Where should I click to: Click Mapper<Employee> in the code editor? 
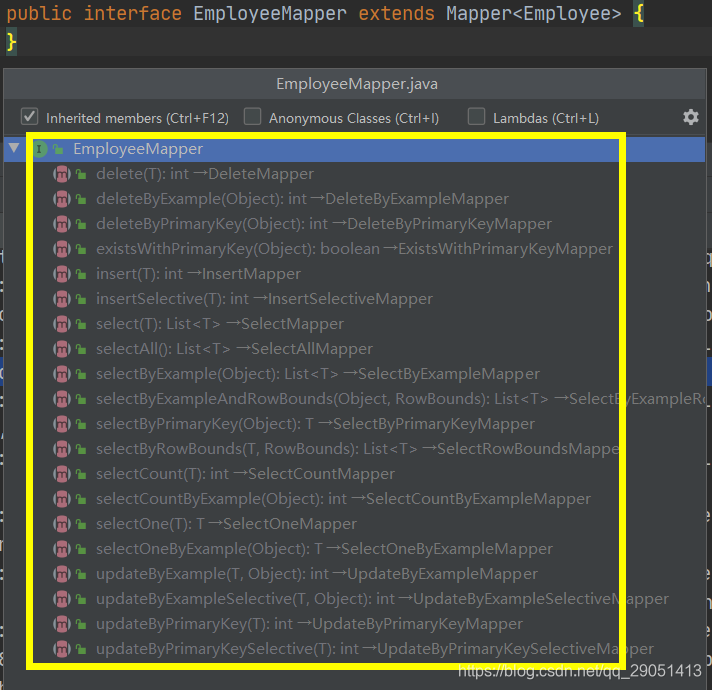534,13
